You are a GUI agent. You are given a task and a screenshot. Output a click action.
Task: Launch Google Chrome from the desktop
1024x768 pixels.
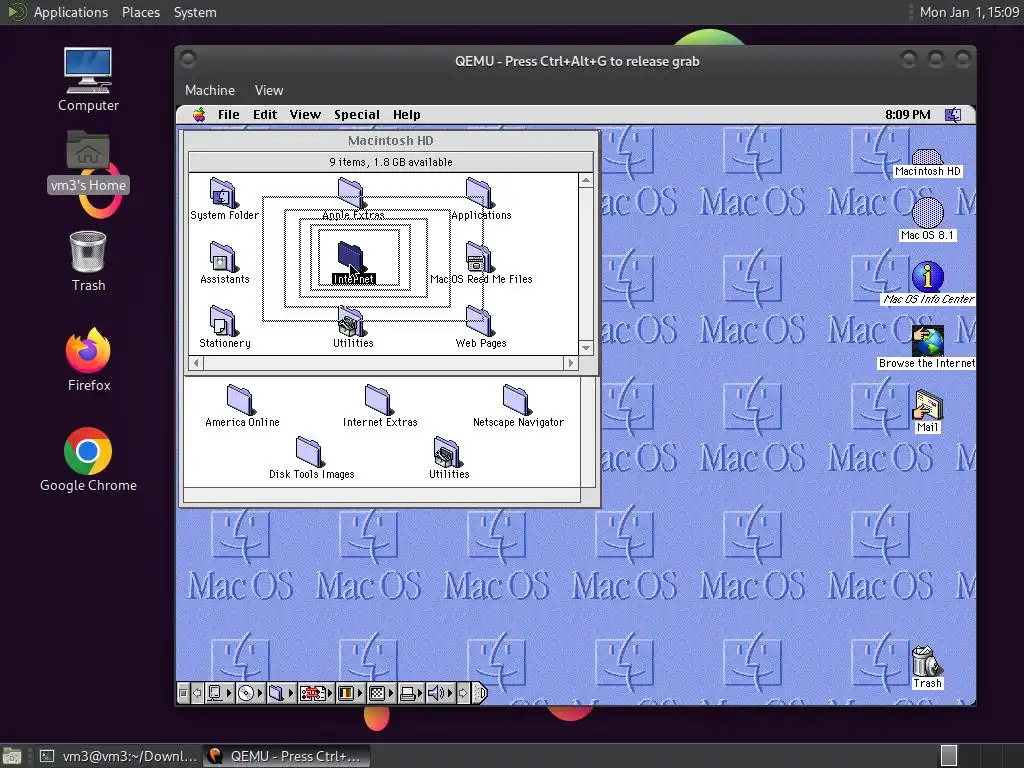(88, 460)
